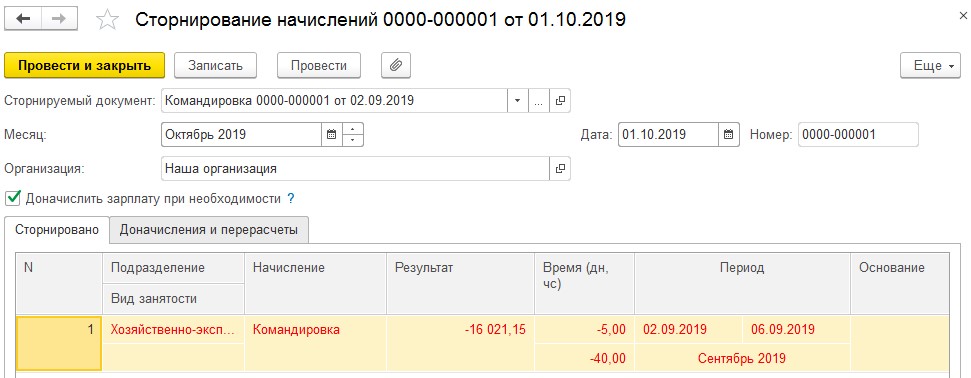Viewport: 971px width, 378px height.
Task: Click the ellipsis selector for Сторнируемый документ
Action: pos(539,100)
